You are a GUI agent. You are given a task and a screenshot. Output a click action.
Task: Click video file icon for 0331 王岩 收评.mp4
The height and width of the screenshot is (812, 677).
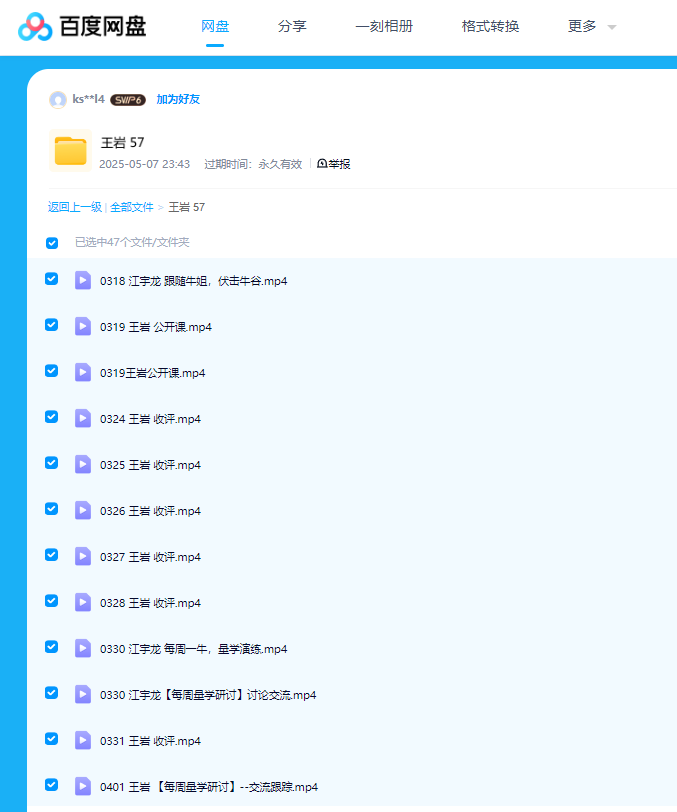click(83, 740)
